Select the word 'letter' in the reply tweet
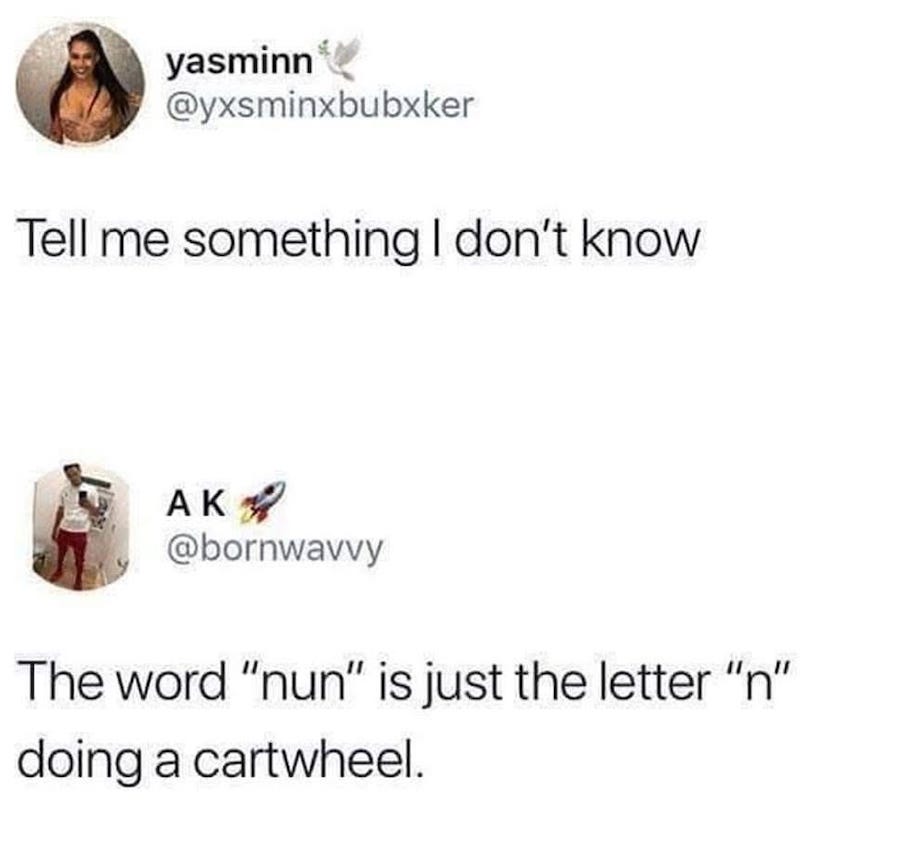The height and width of the screenshot is (848, 900). click(655, 683)
